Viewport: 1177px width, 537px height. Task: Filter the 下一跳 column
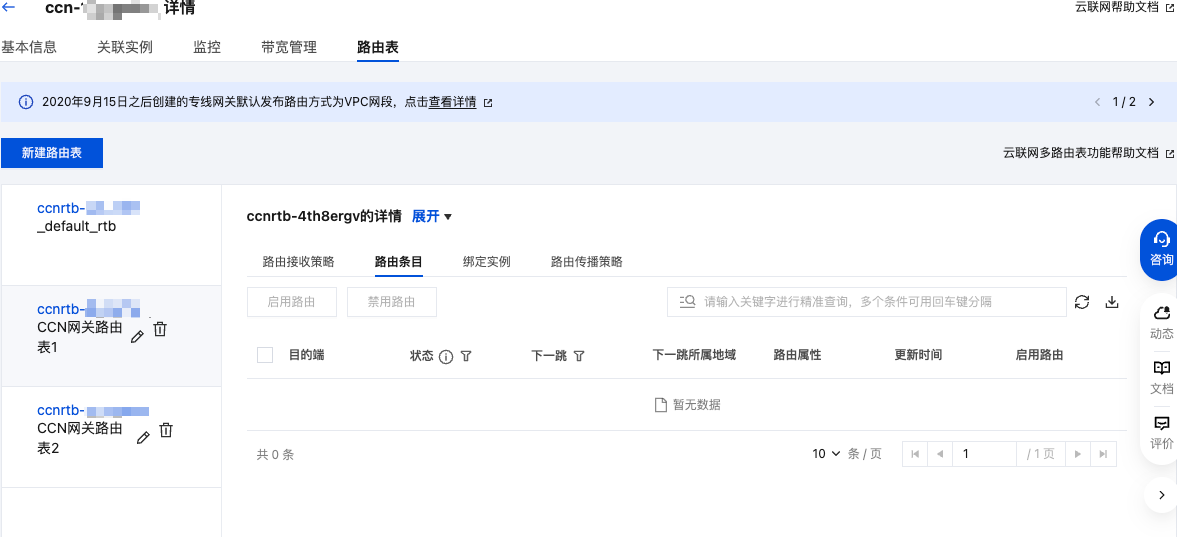pos(579,356)
